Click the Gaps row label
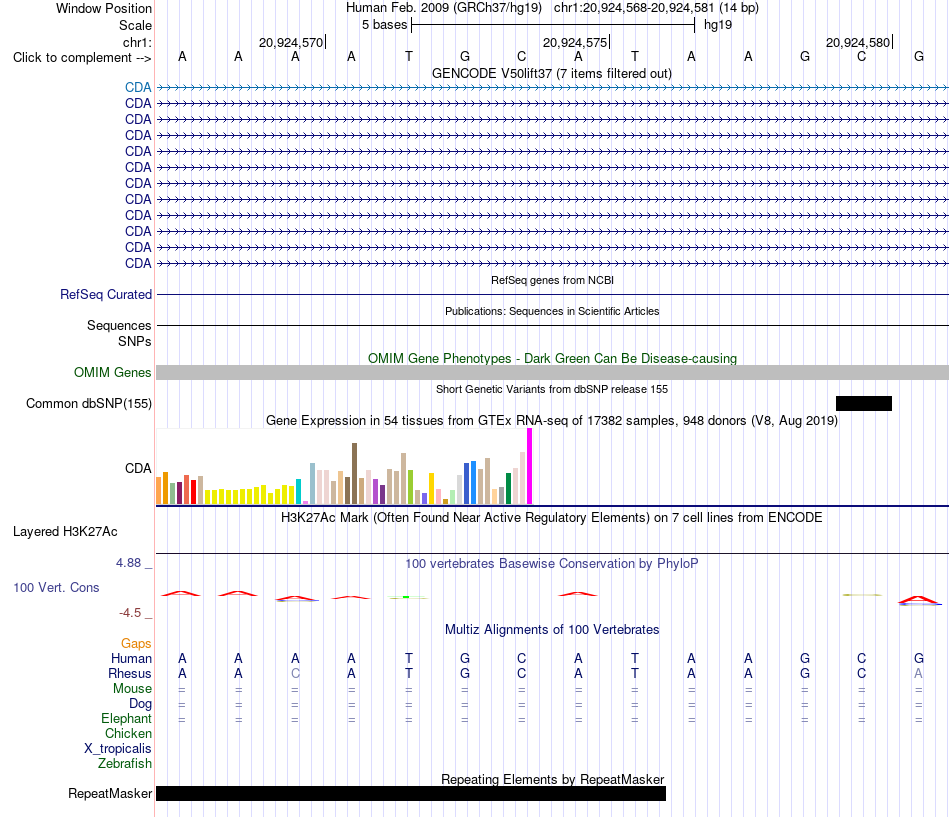Screen dimensions: 950x817 136,643
